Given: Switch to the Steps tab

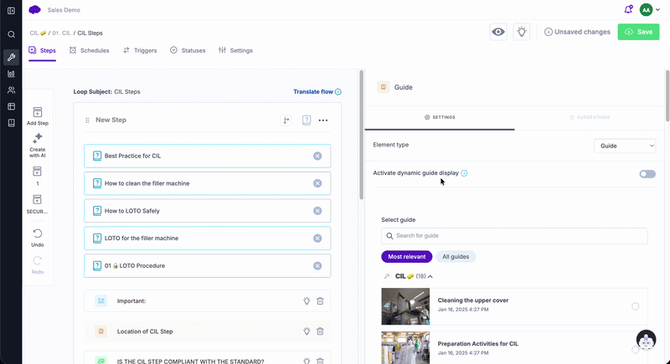Looking at the screenshot, I should click(42, 50).
